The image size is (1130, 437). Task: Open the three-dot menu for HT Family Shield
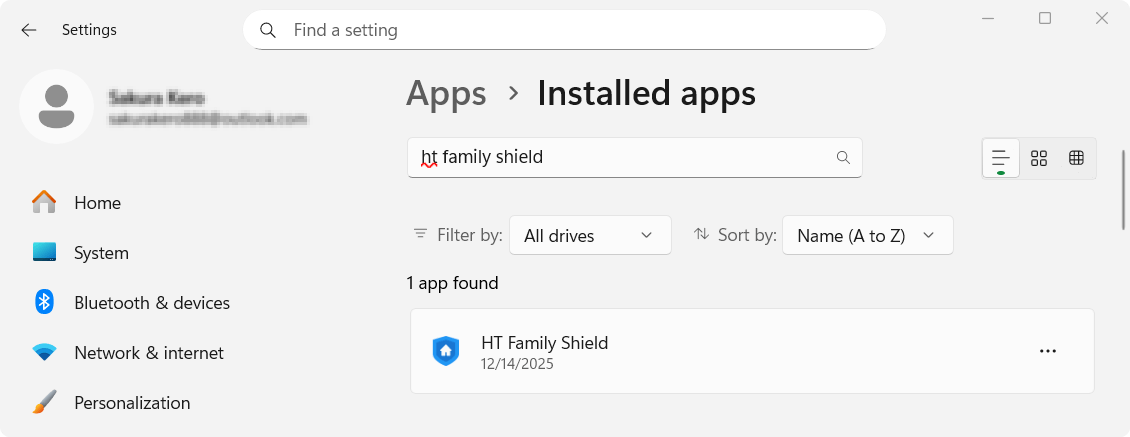point(1047,351)
